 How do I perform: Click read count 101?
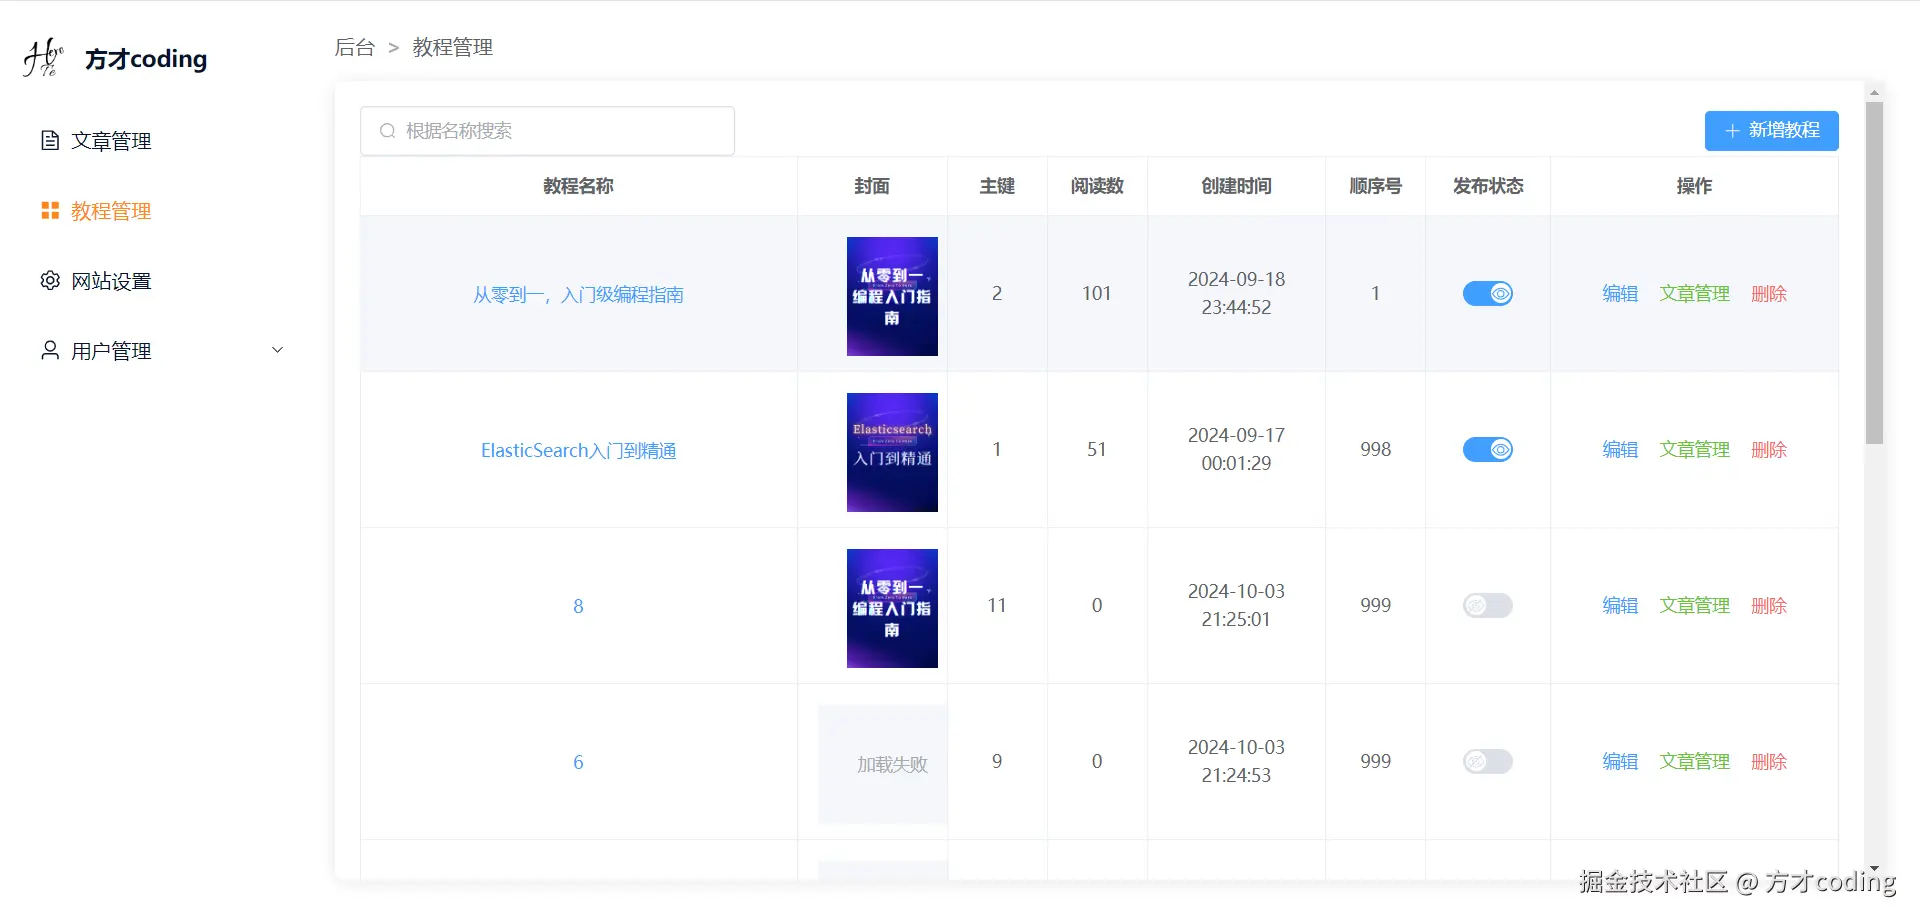click(1097, 294)
